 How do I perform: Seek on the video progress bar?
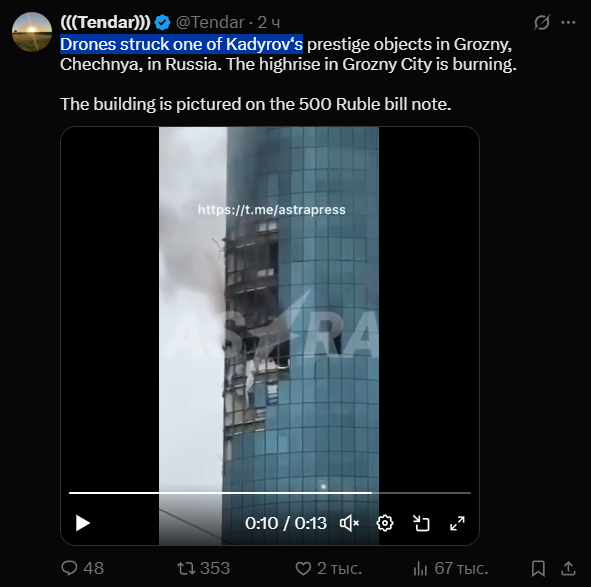[270, 493]
